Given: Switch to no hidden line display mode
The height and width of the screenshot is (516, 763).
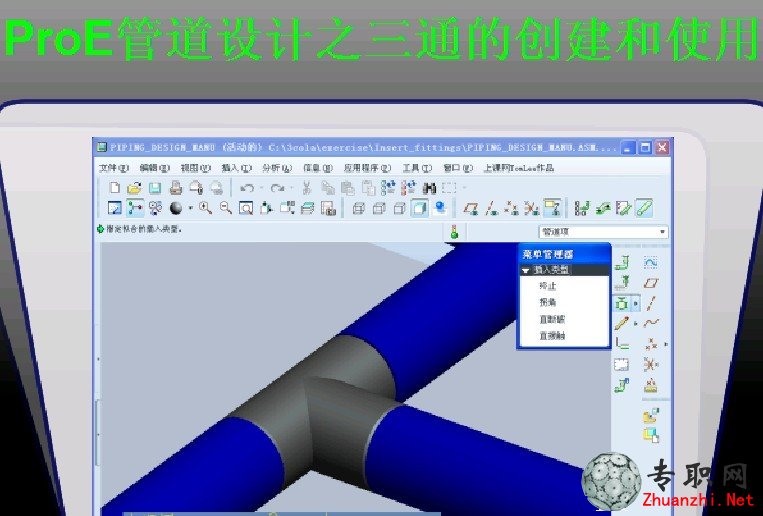Looking at the screenshot, I should [x=399, y=208].
